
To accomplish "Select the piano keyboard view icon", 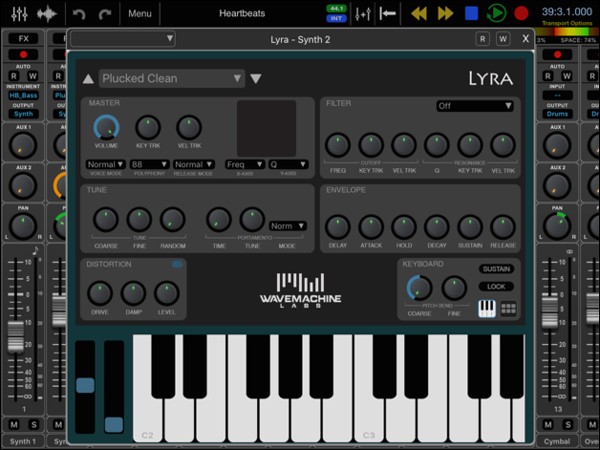I will click(x=487, y=309).
